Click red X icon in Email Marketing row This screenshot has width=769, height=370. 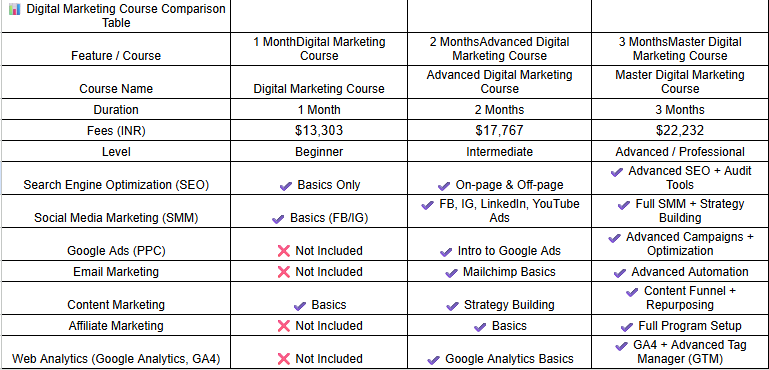pos(284,272)
